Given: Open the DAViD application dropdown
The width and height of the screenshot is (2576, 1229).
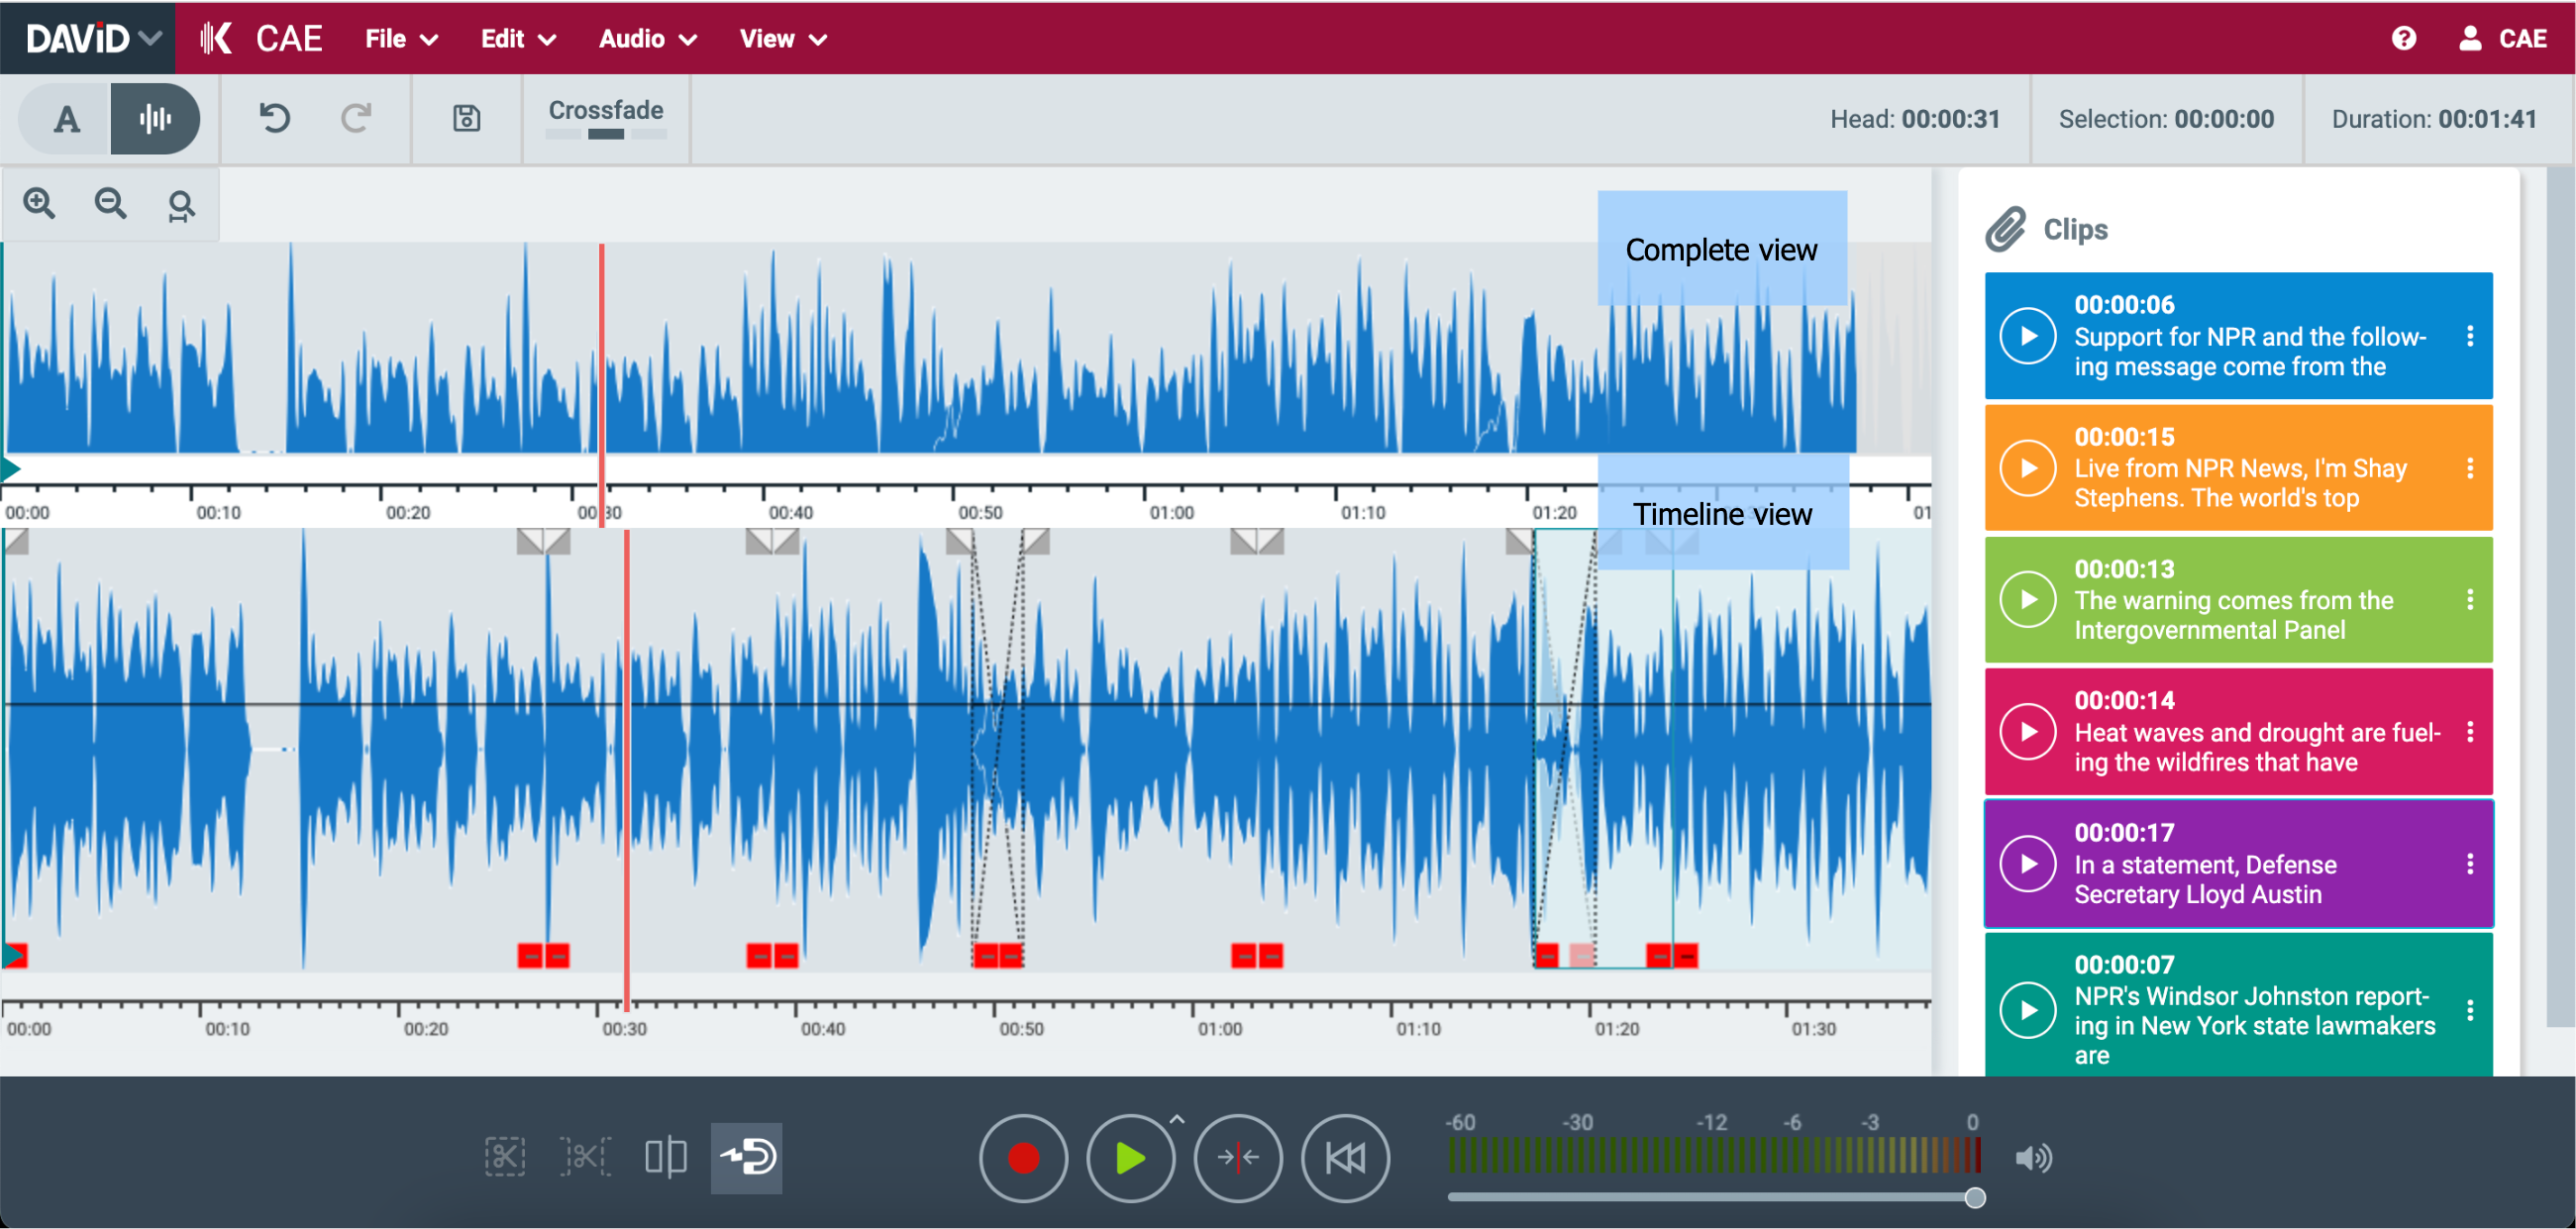Looking at the screenshot, I should 88,38.
